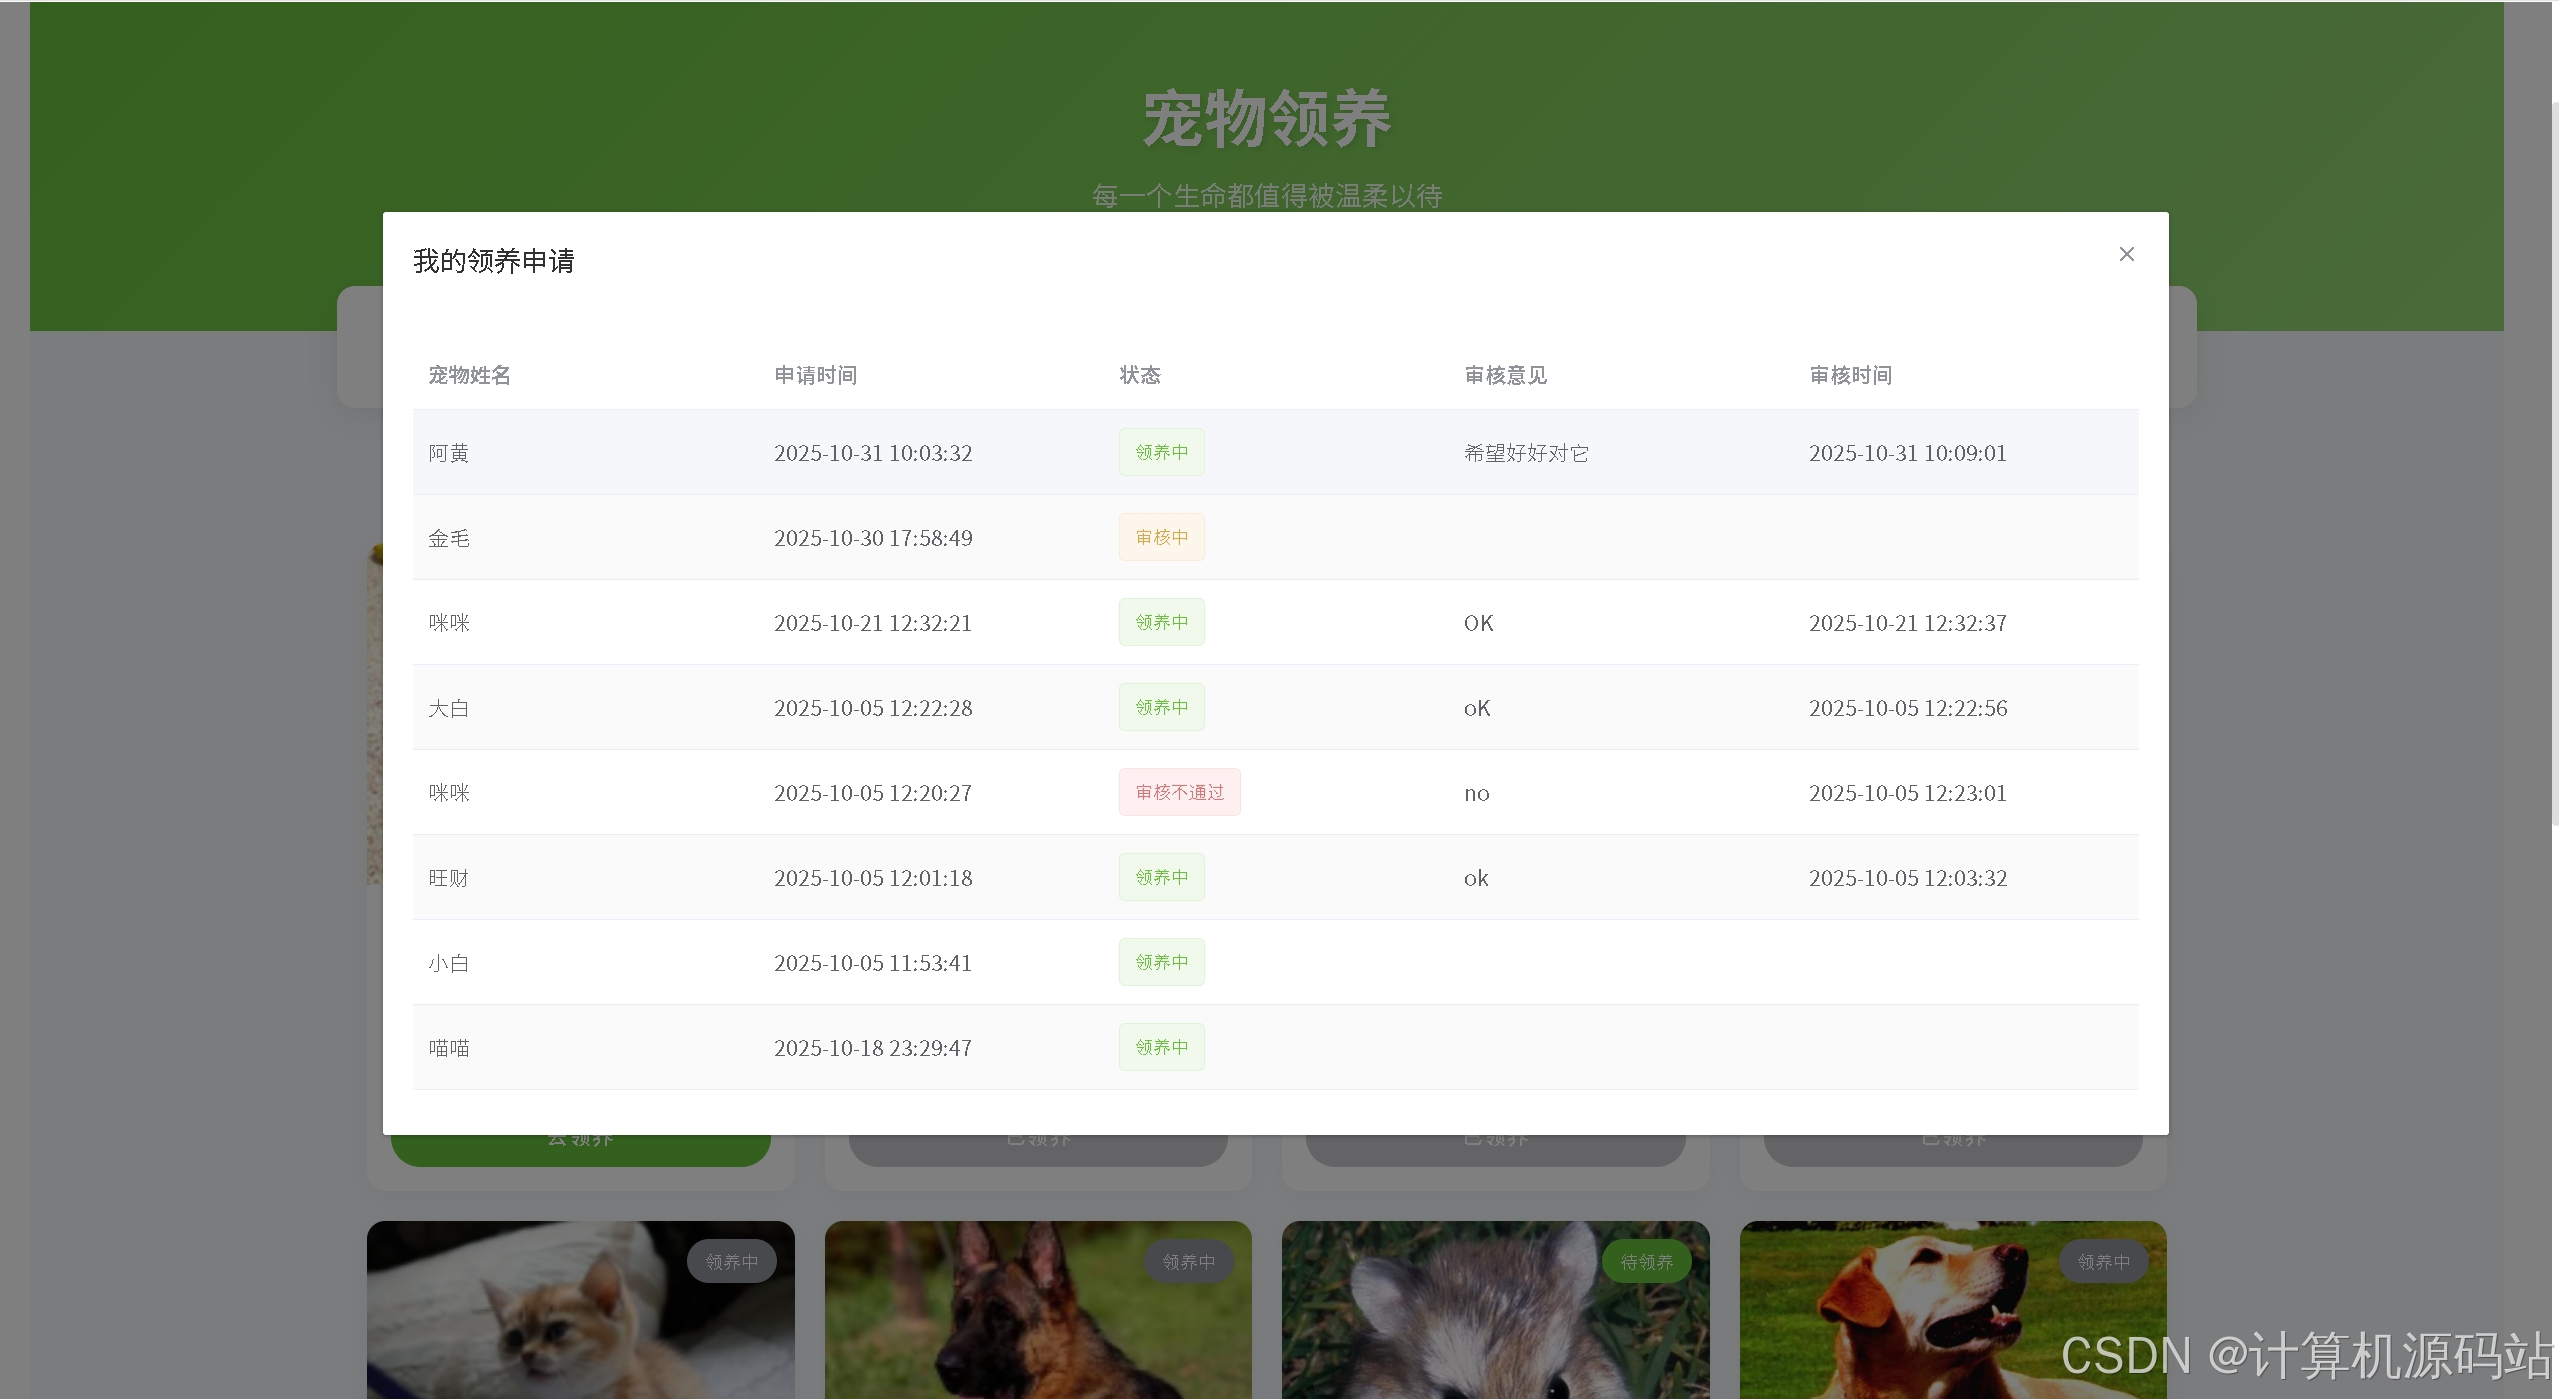Select the pet name 小白
The height and width of the screenshot is (1399, 2559).
[x=449, y=963]
